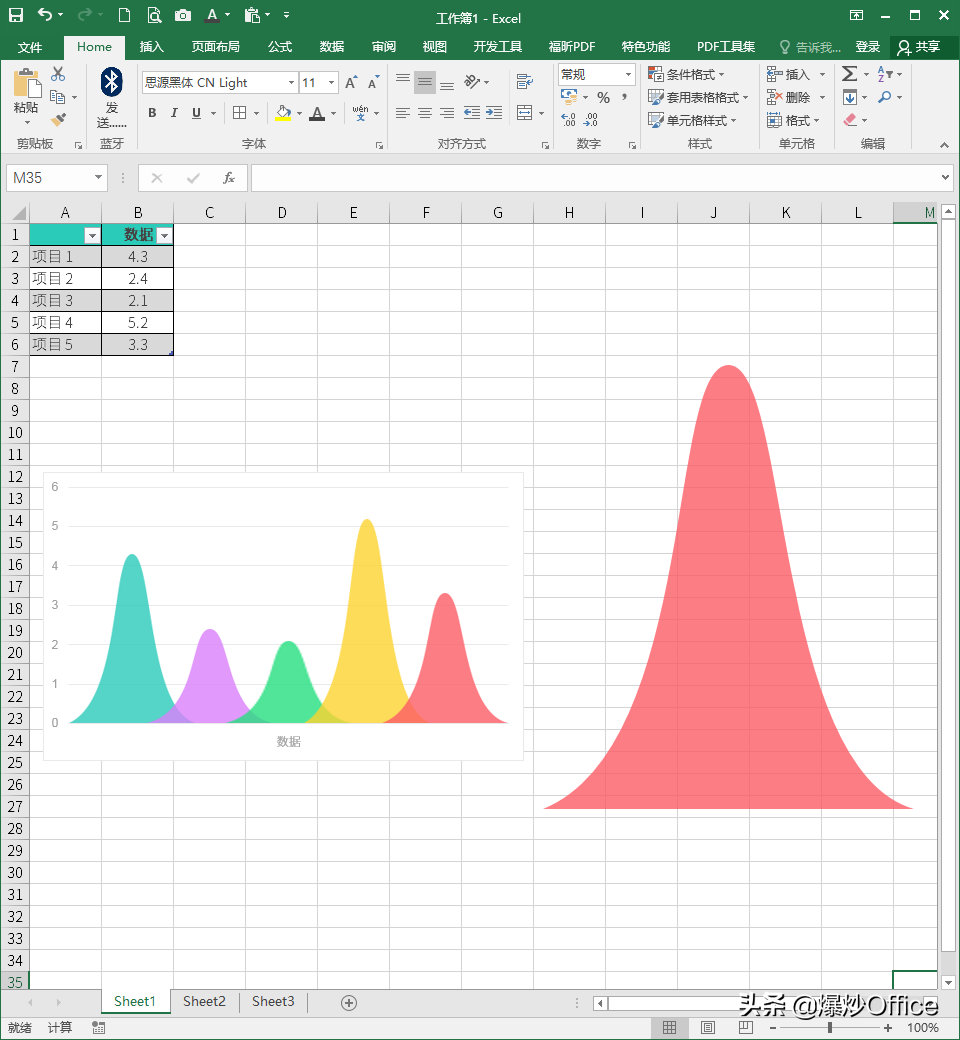Switch to the 公式 Formulas tab
The width and height of the screenshot is (960, 1040).
coord(280,46)
